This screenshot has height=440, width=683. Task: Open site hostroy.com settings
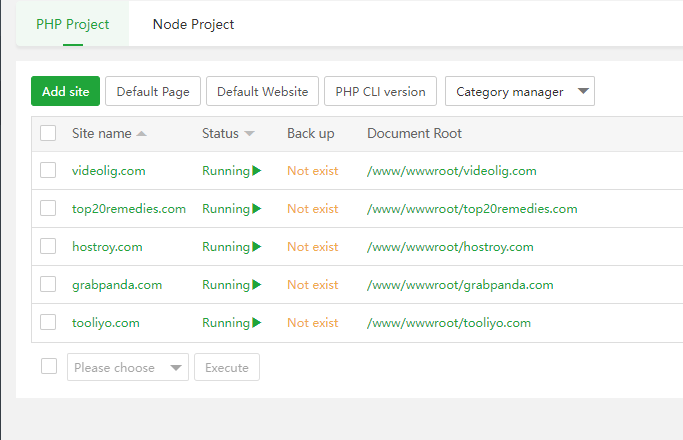coord(107,247)
